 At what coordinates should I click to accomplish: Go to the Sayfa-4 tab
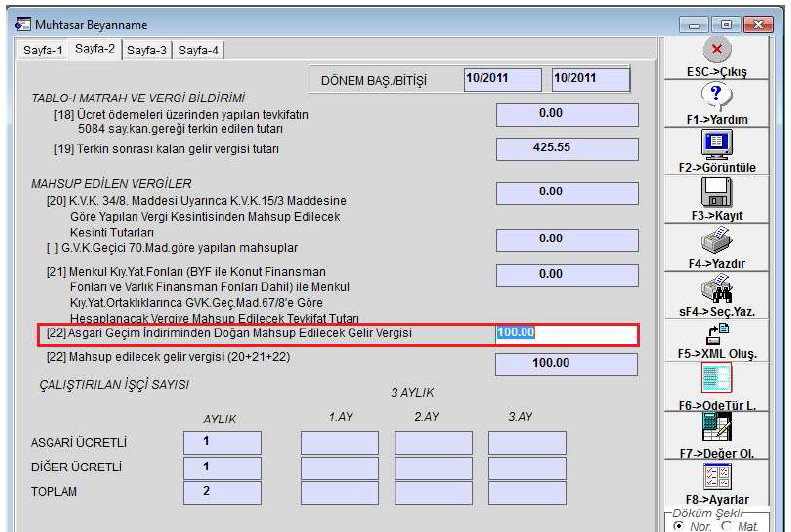pos(199,50)
